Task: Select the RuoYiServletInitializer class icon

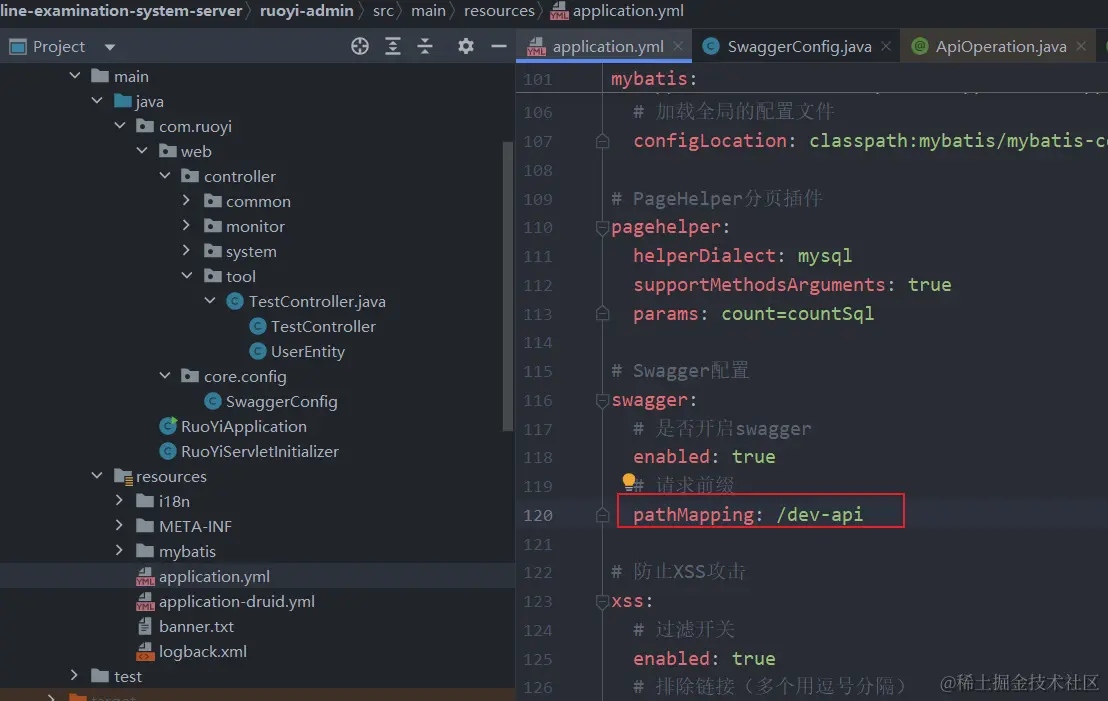Action: pos(168,451)
